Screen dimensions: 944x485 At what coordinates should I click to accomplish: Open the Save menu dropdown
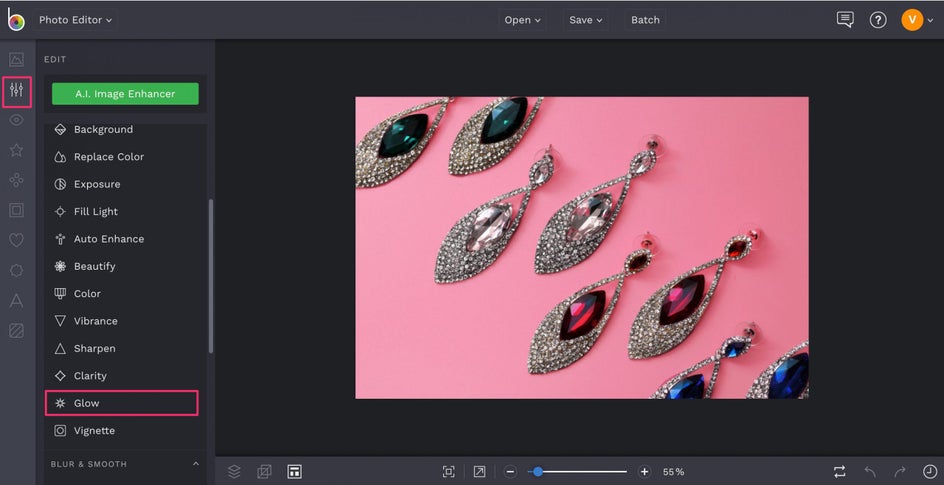pyautogui.click(x=586, y=20)
